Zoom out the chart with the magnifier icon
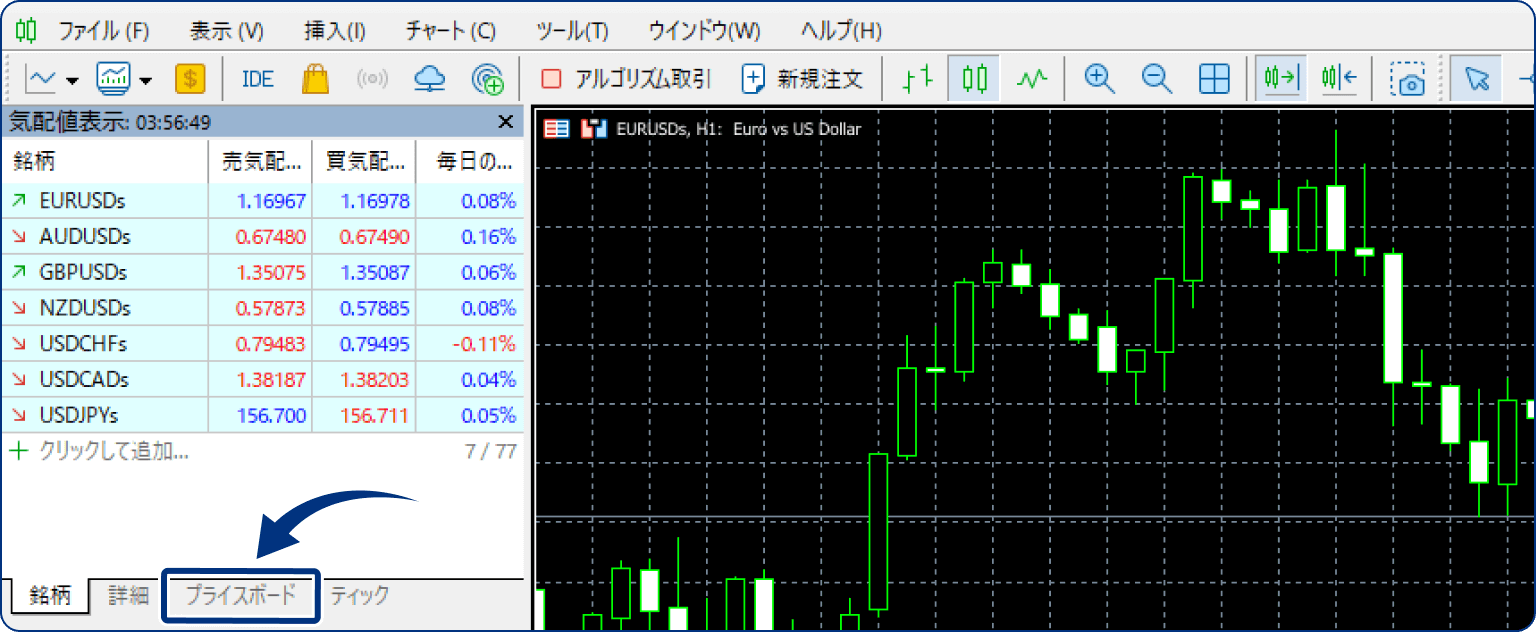This screenshot has width=1536, height=632. coord(1156,77)
